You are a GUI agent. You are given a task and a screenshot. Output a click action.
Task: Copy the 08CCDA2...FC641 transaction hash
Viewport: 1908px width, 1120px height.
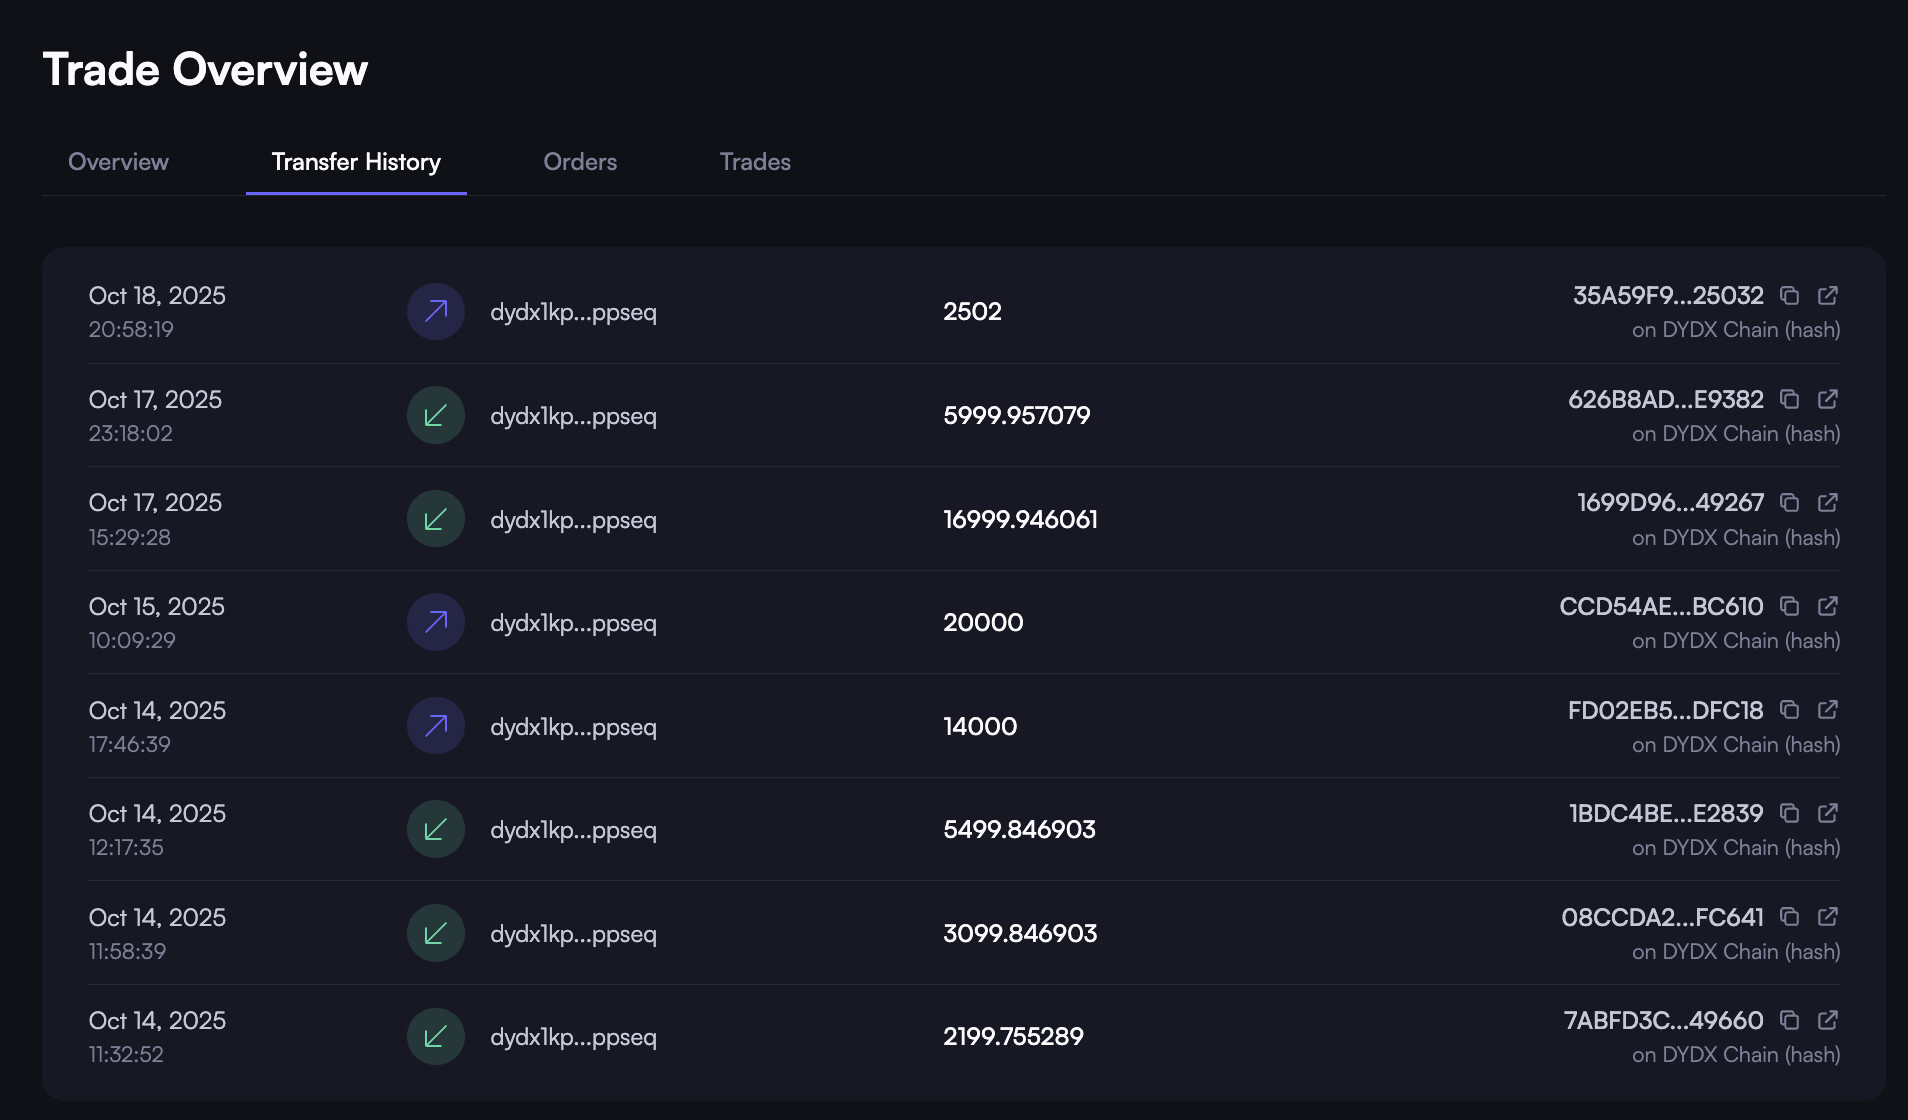click(x=1790, y=917)
